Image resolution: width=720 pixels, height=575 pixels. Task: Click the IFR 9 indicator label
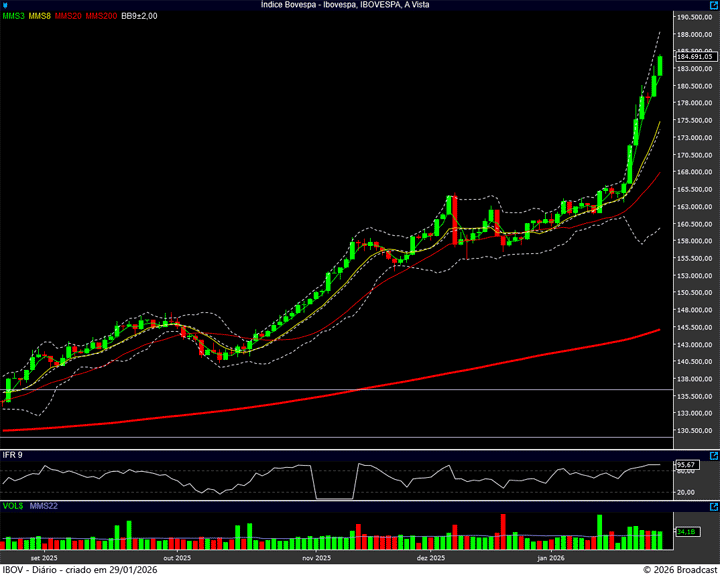pyautogui.click(x=13, y=456)
